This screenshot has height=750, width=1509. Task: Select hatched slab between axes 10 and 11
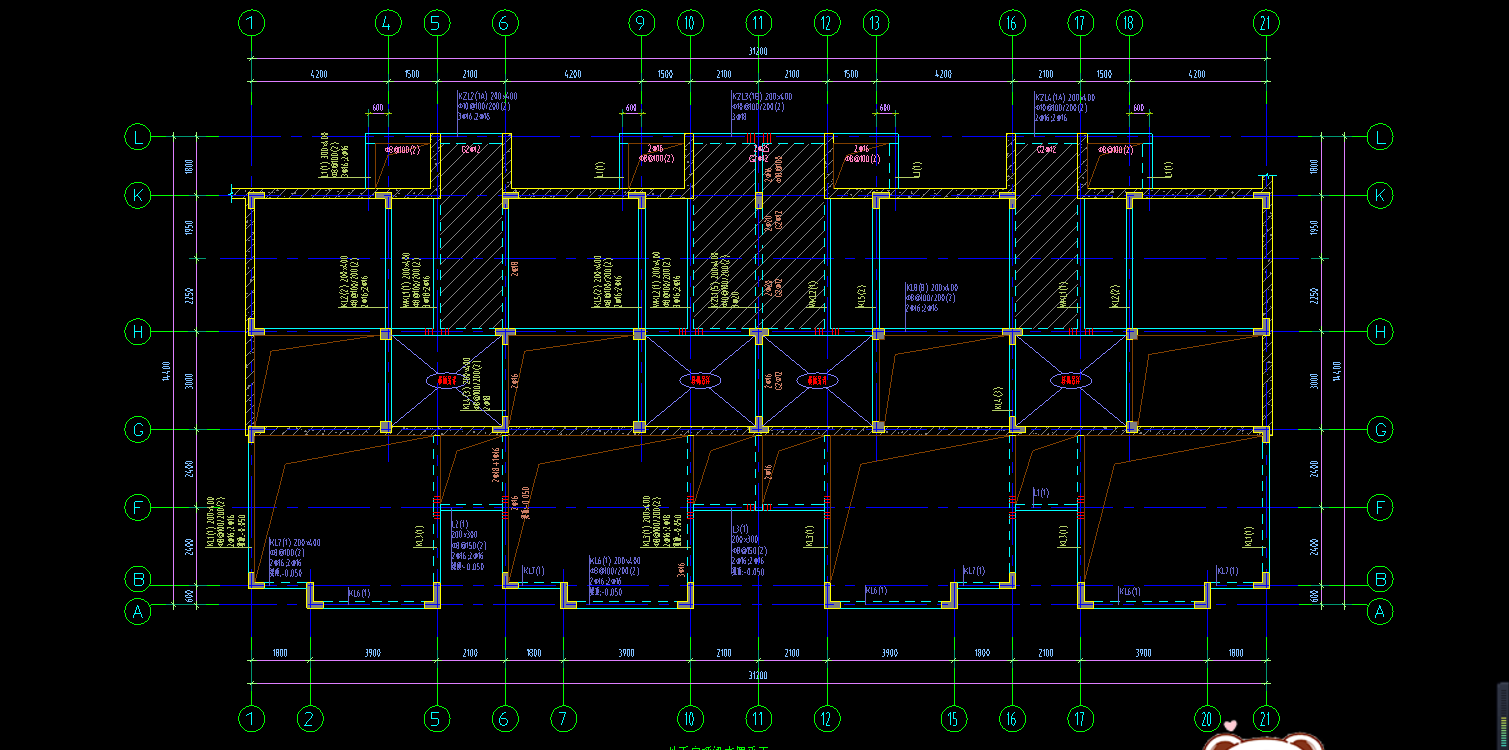724,235
